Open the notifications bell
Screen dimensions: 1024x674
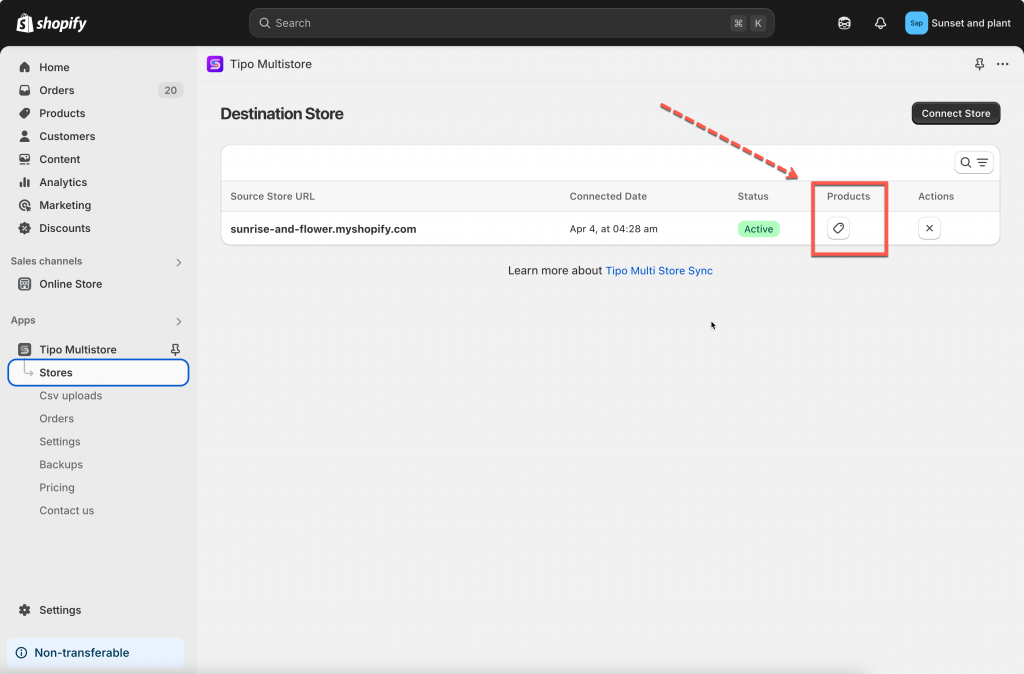point(880,23)
